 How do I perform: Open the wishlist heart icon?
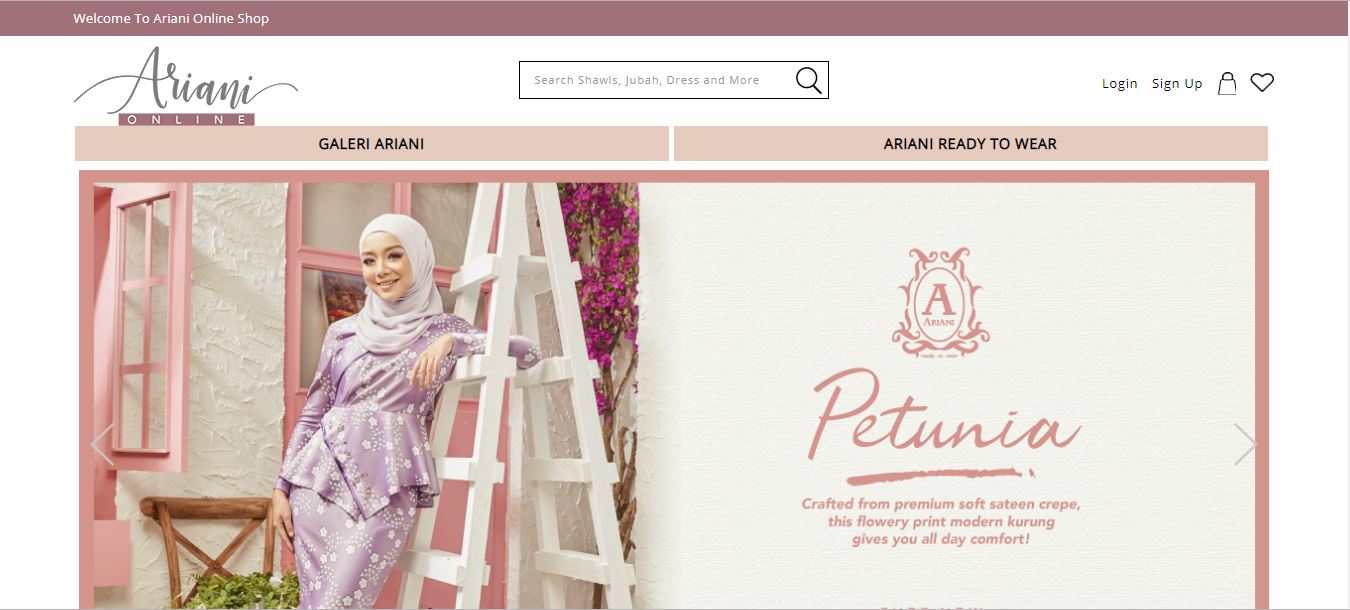pyautogui.click(x=1262, y=83)
